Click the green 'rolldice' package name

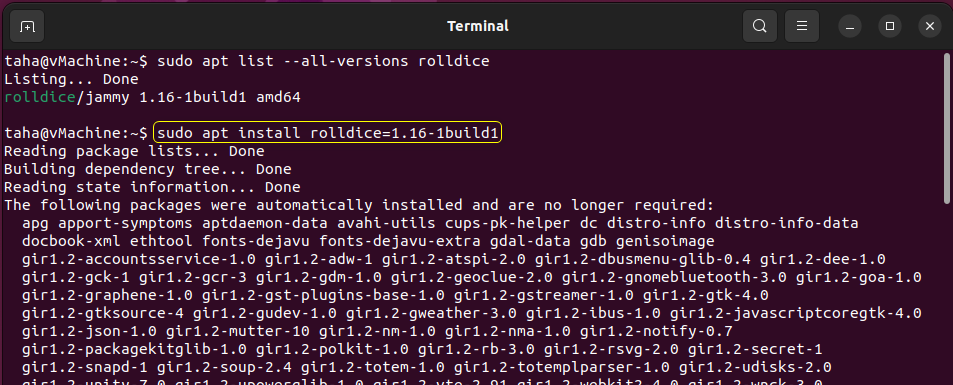point(40,97)
